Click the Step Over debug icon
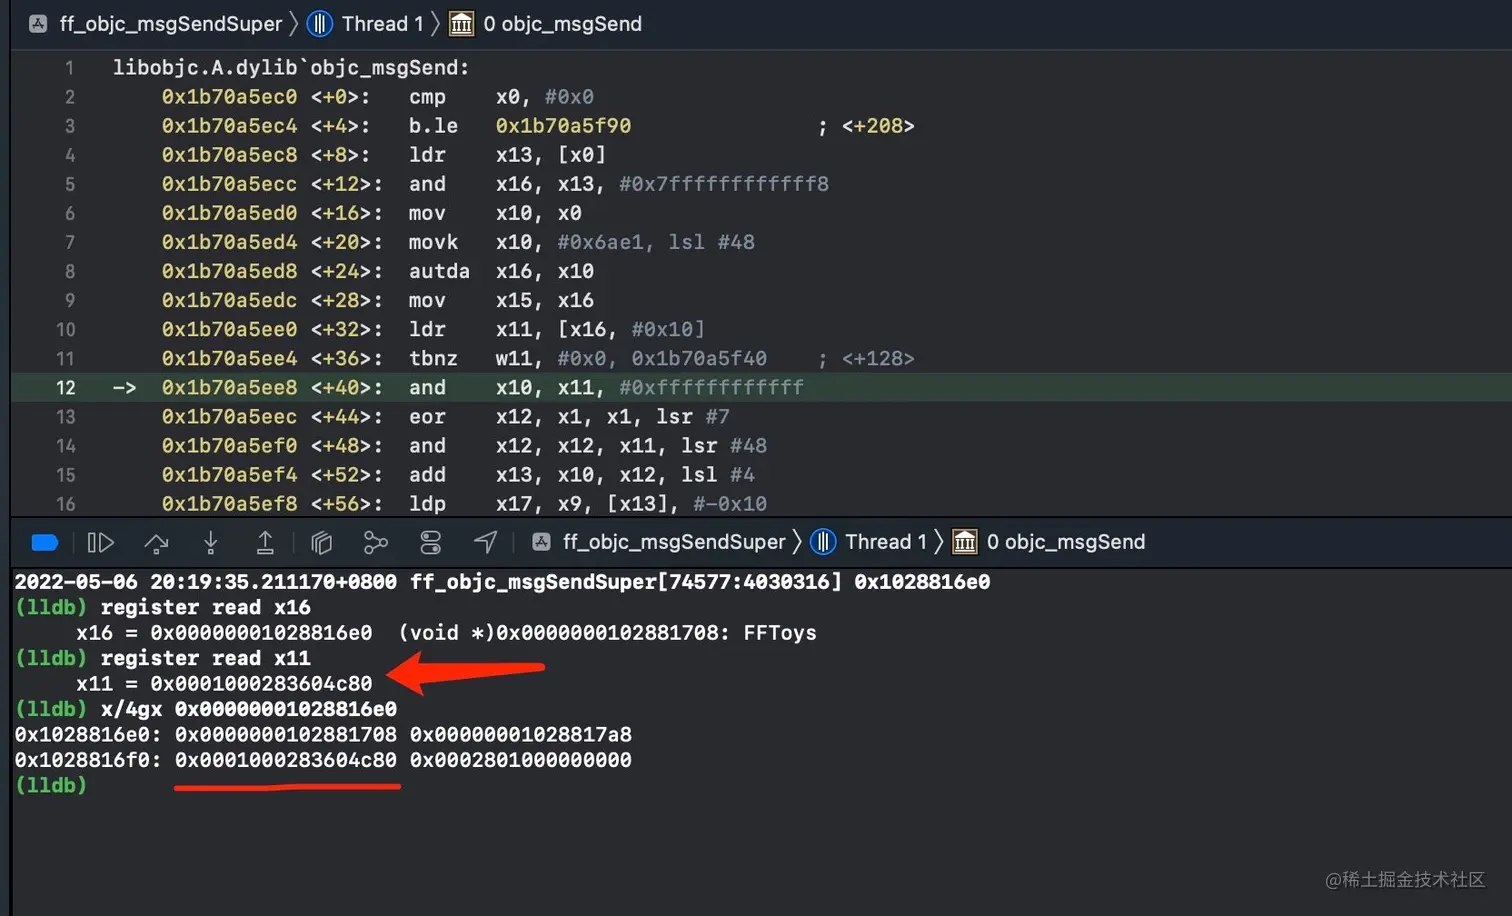This screenshot has width=1512, height=916. [x=156, y=542]
